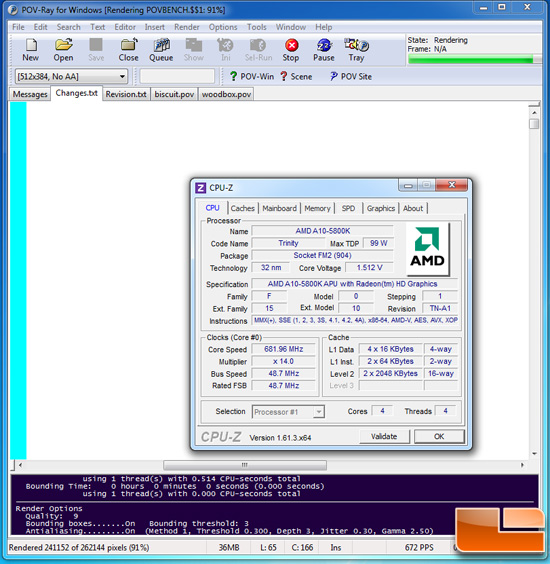Open the Memory tab in CPU-Z
Screen dimensions: 550x564
coord(317,208)
